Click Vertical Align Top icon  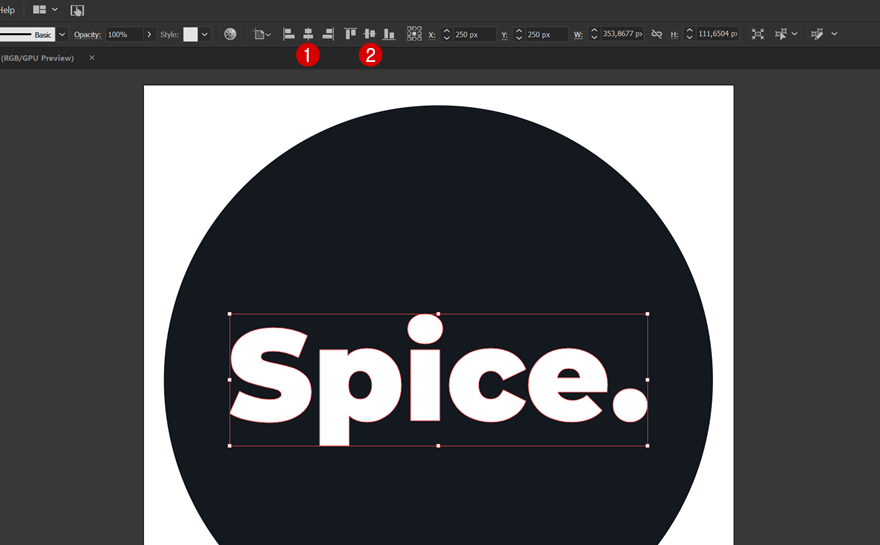coord(350,34)
